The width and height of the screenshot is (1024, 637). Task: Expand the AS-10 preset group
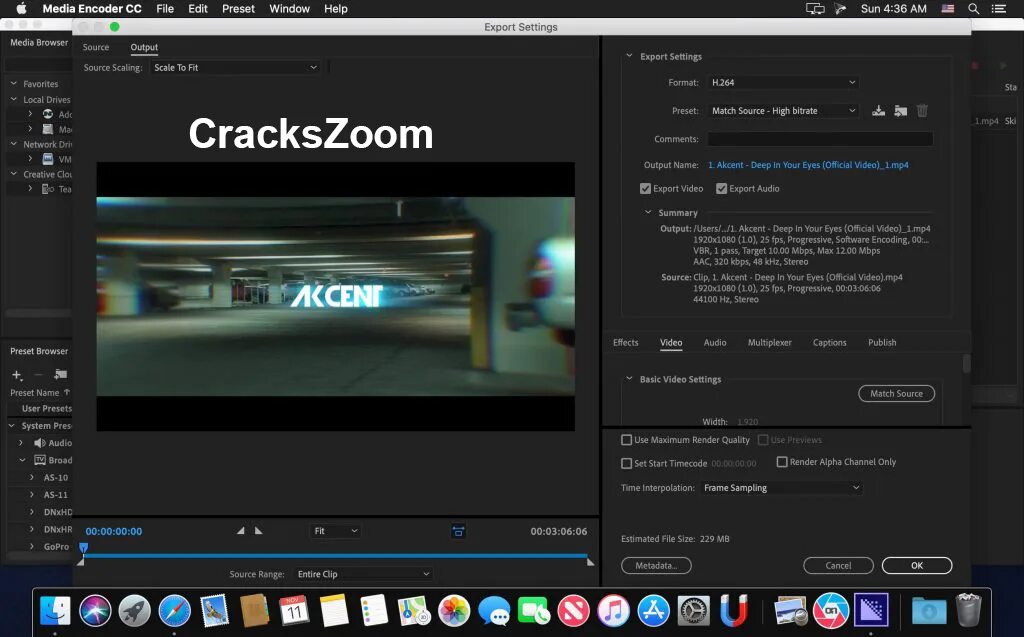31,477
